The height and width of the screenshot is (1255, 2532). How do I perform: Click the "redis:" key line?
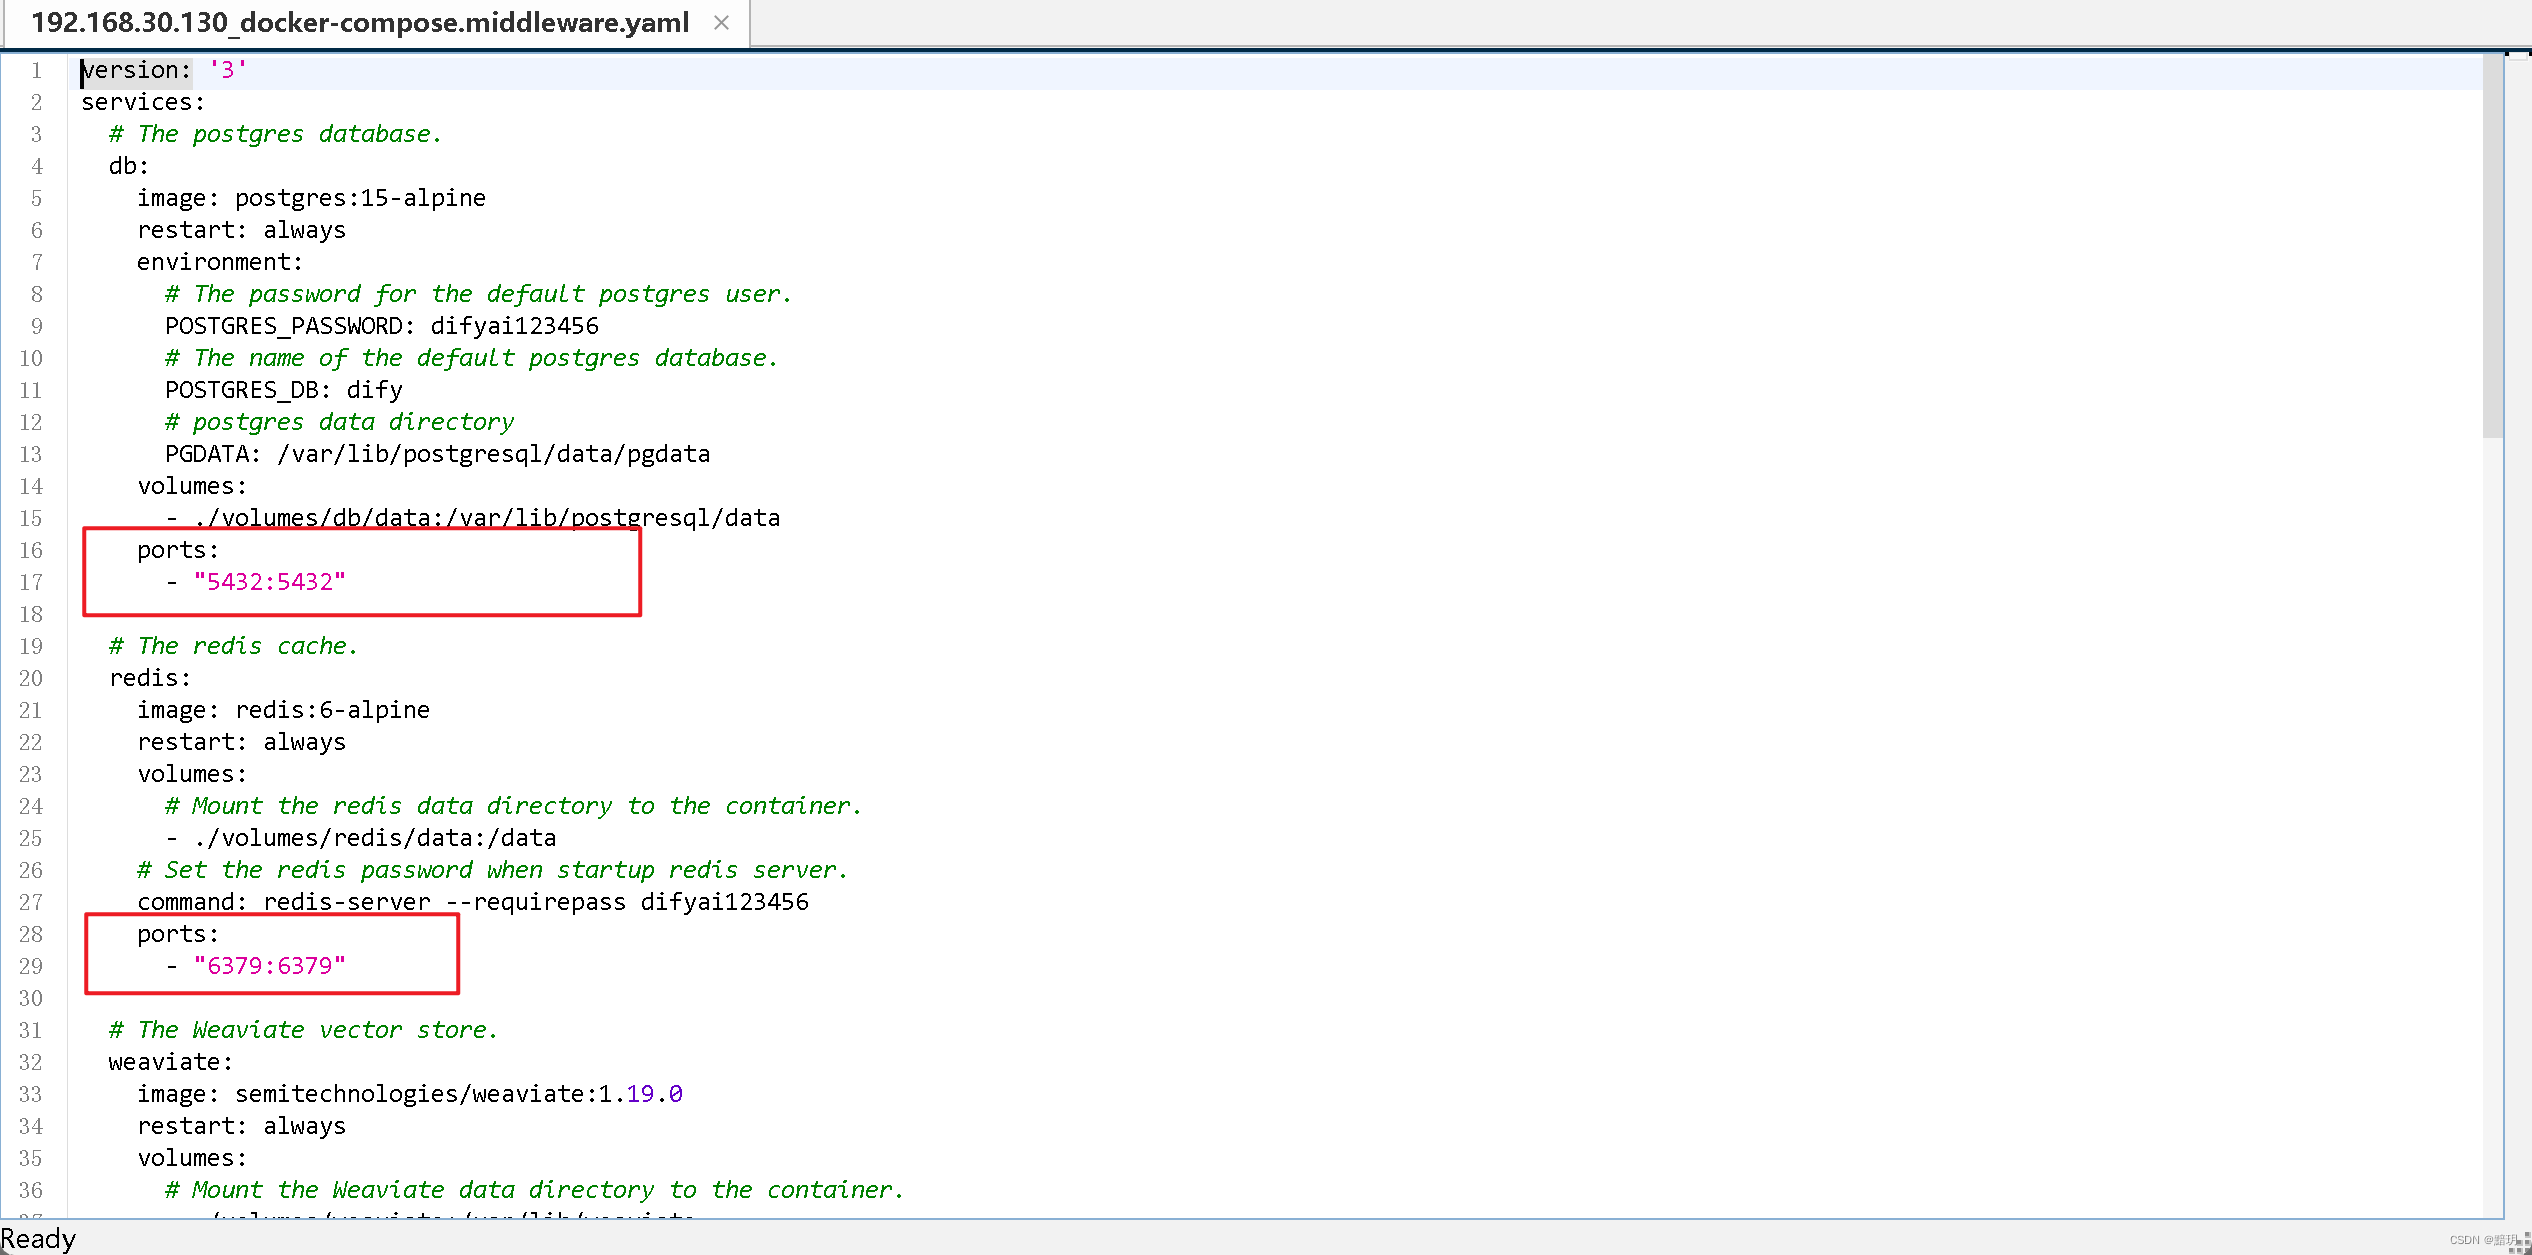coord(150,678)
